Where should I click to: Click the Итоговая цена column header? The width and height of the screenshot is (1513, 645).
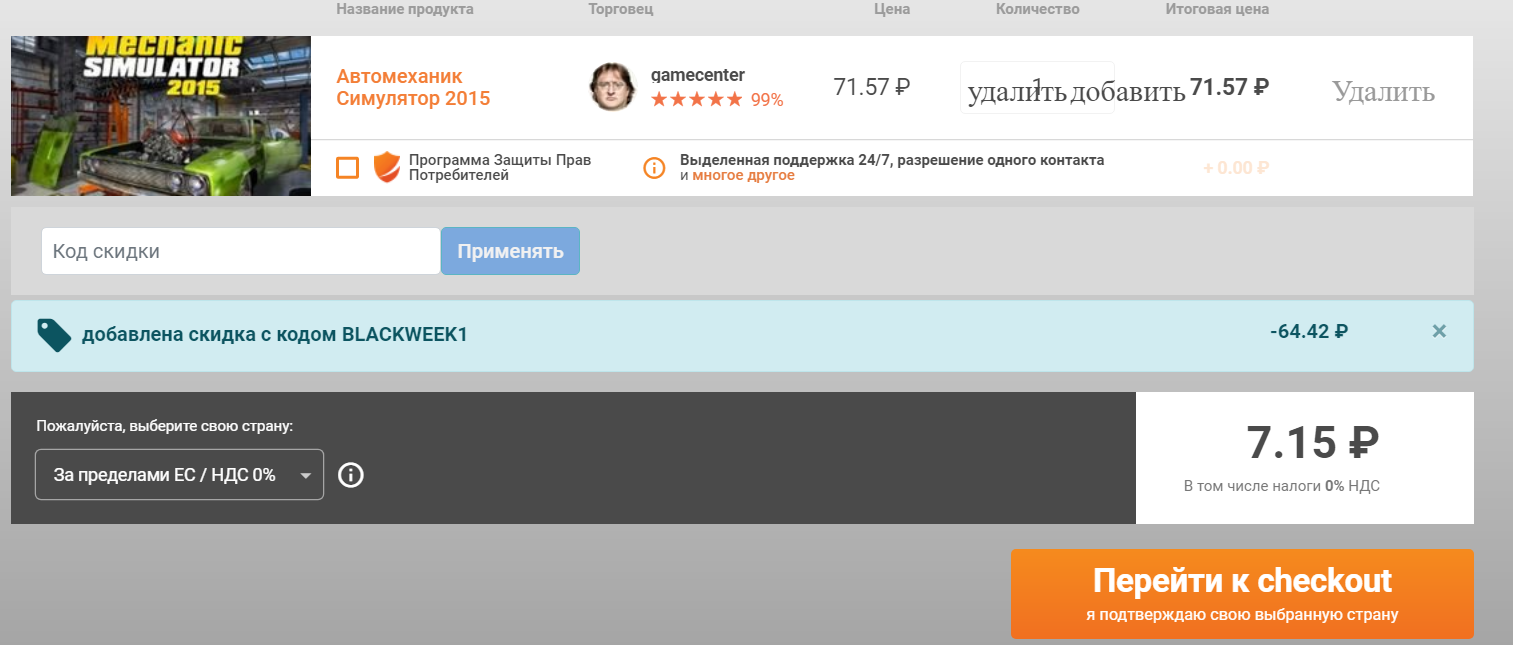[x=1217, y=9]
